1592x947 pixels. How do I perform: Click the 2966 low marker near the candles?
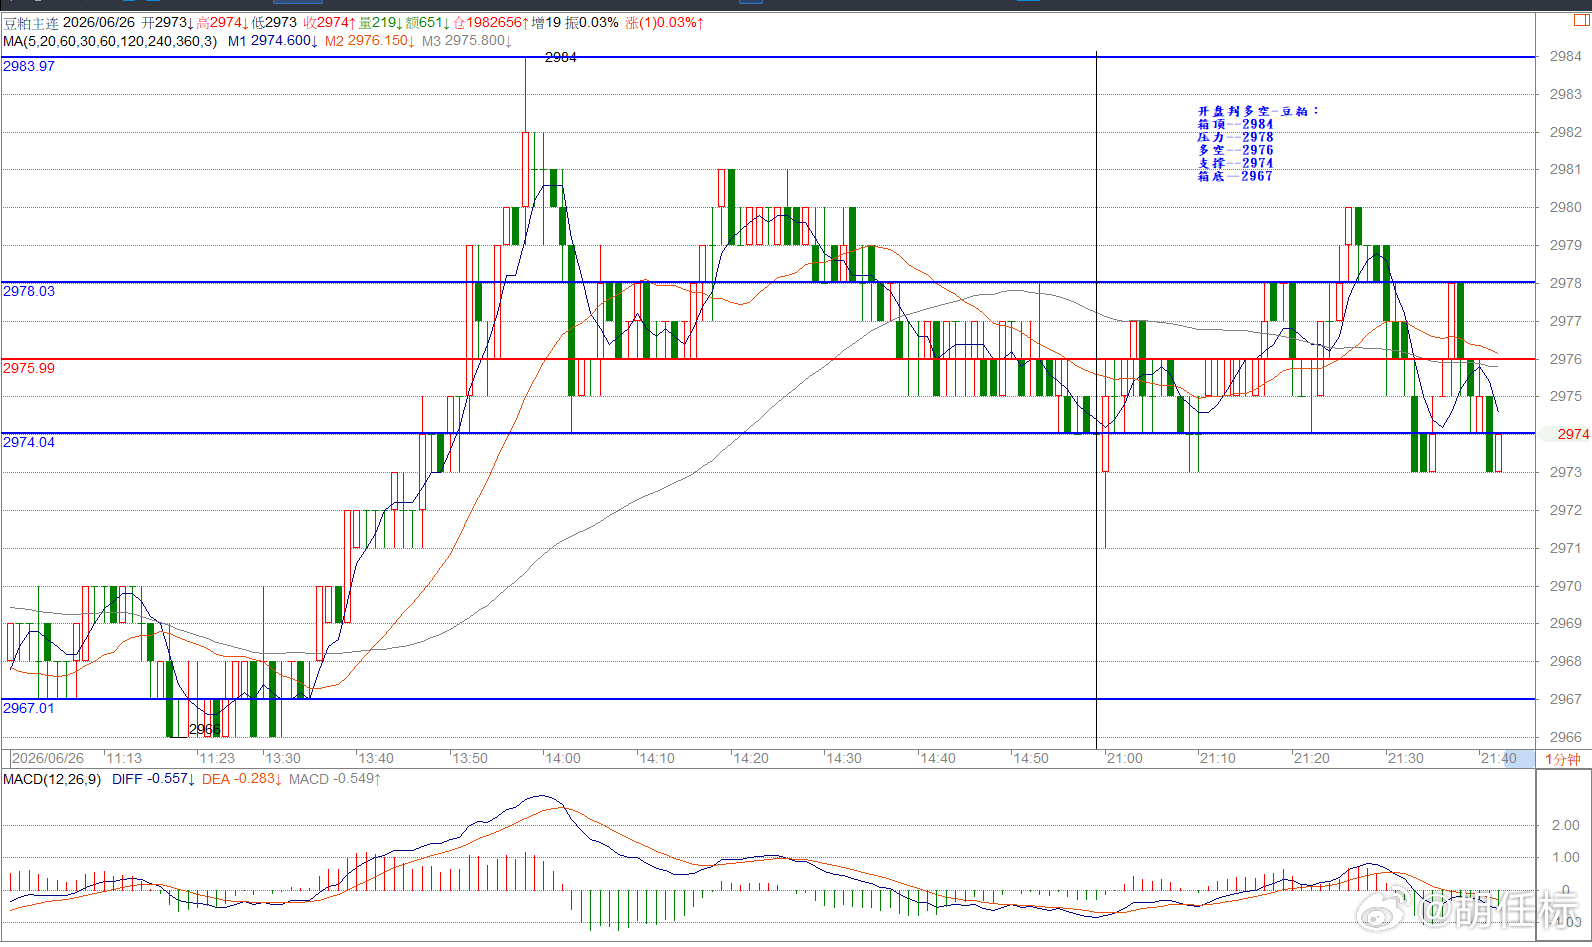[204, 729]
